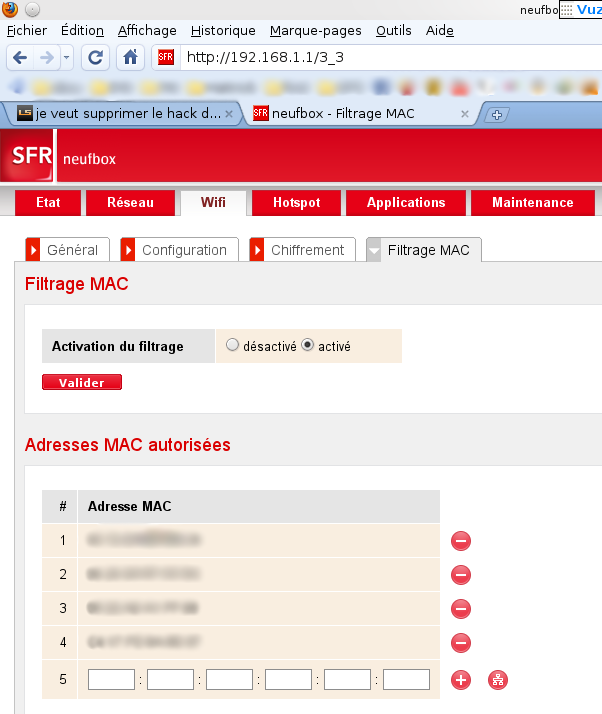Image resolution: width=602 pixels, height=714 pixels.
Task: Open the Marque-pages menu
Action: pyautogui.click(x=316, y=31)
